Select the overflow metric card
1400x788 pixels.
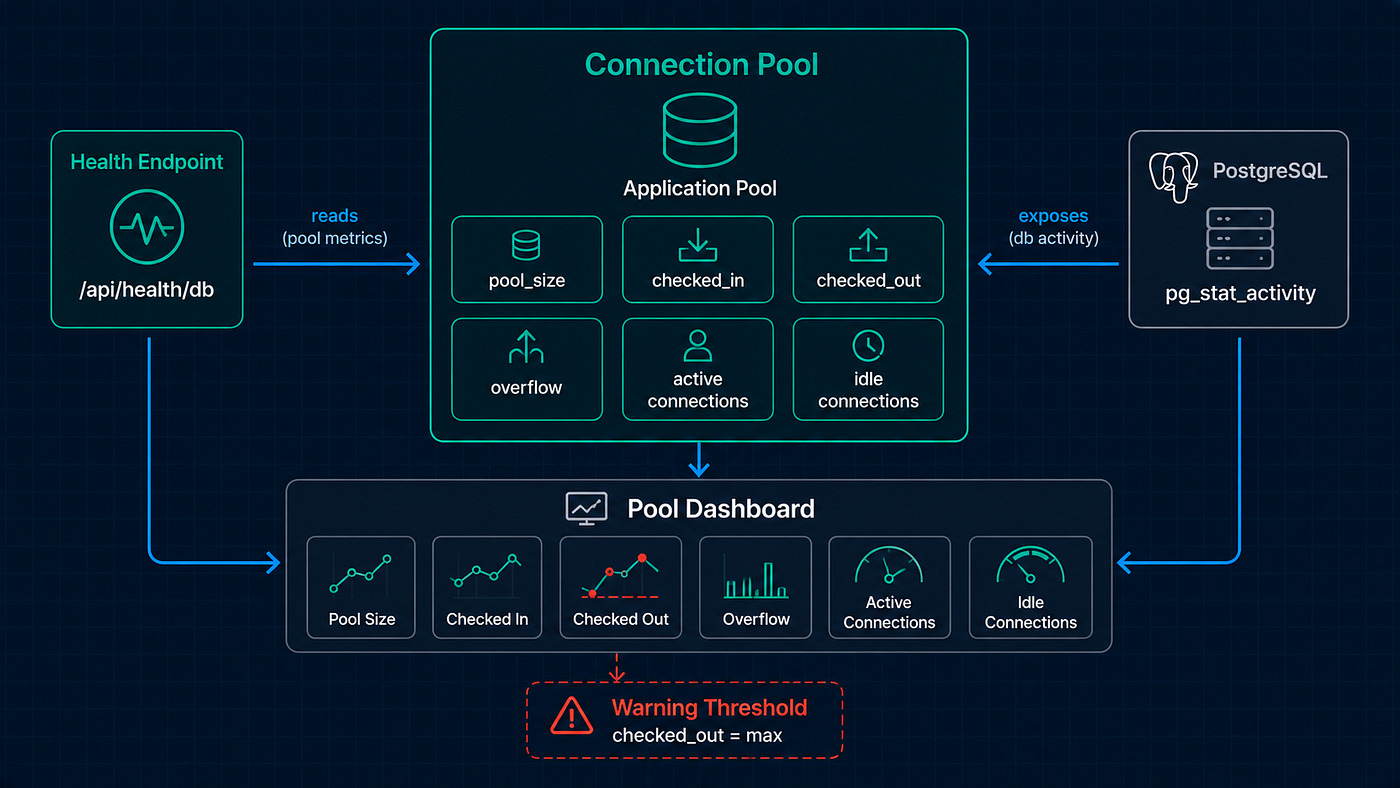527,369
